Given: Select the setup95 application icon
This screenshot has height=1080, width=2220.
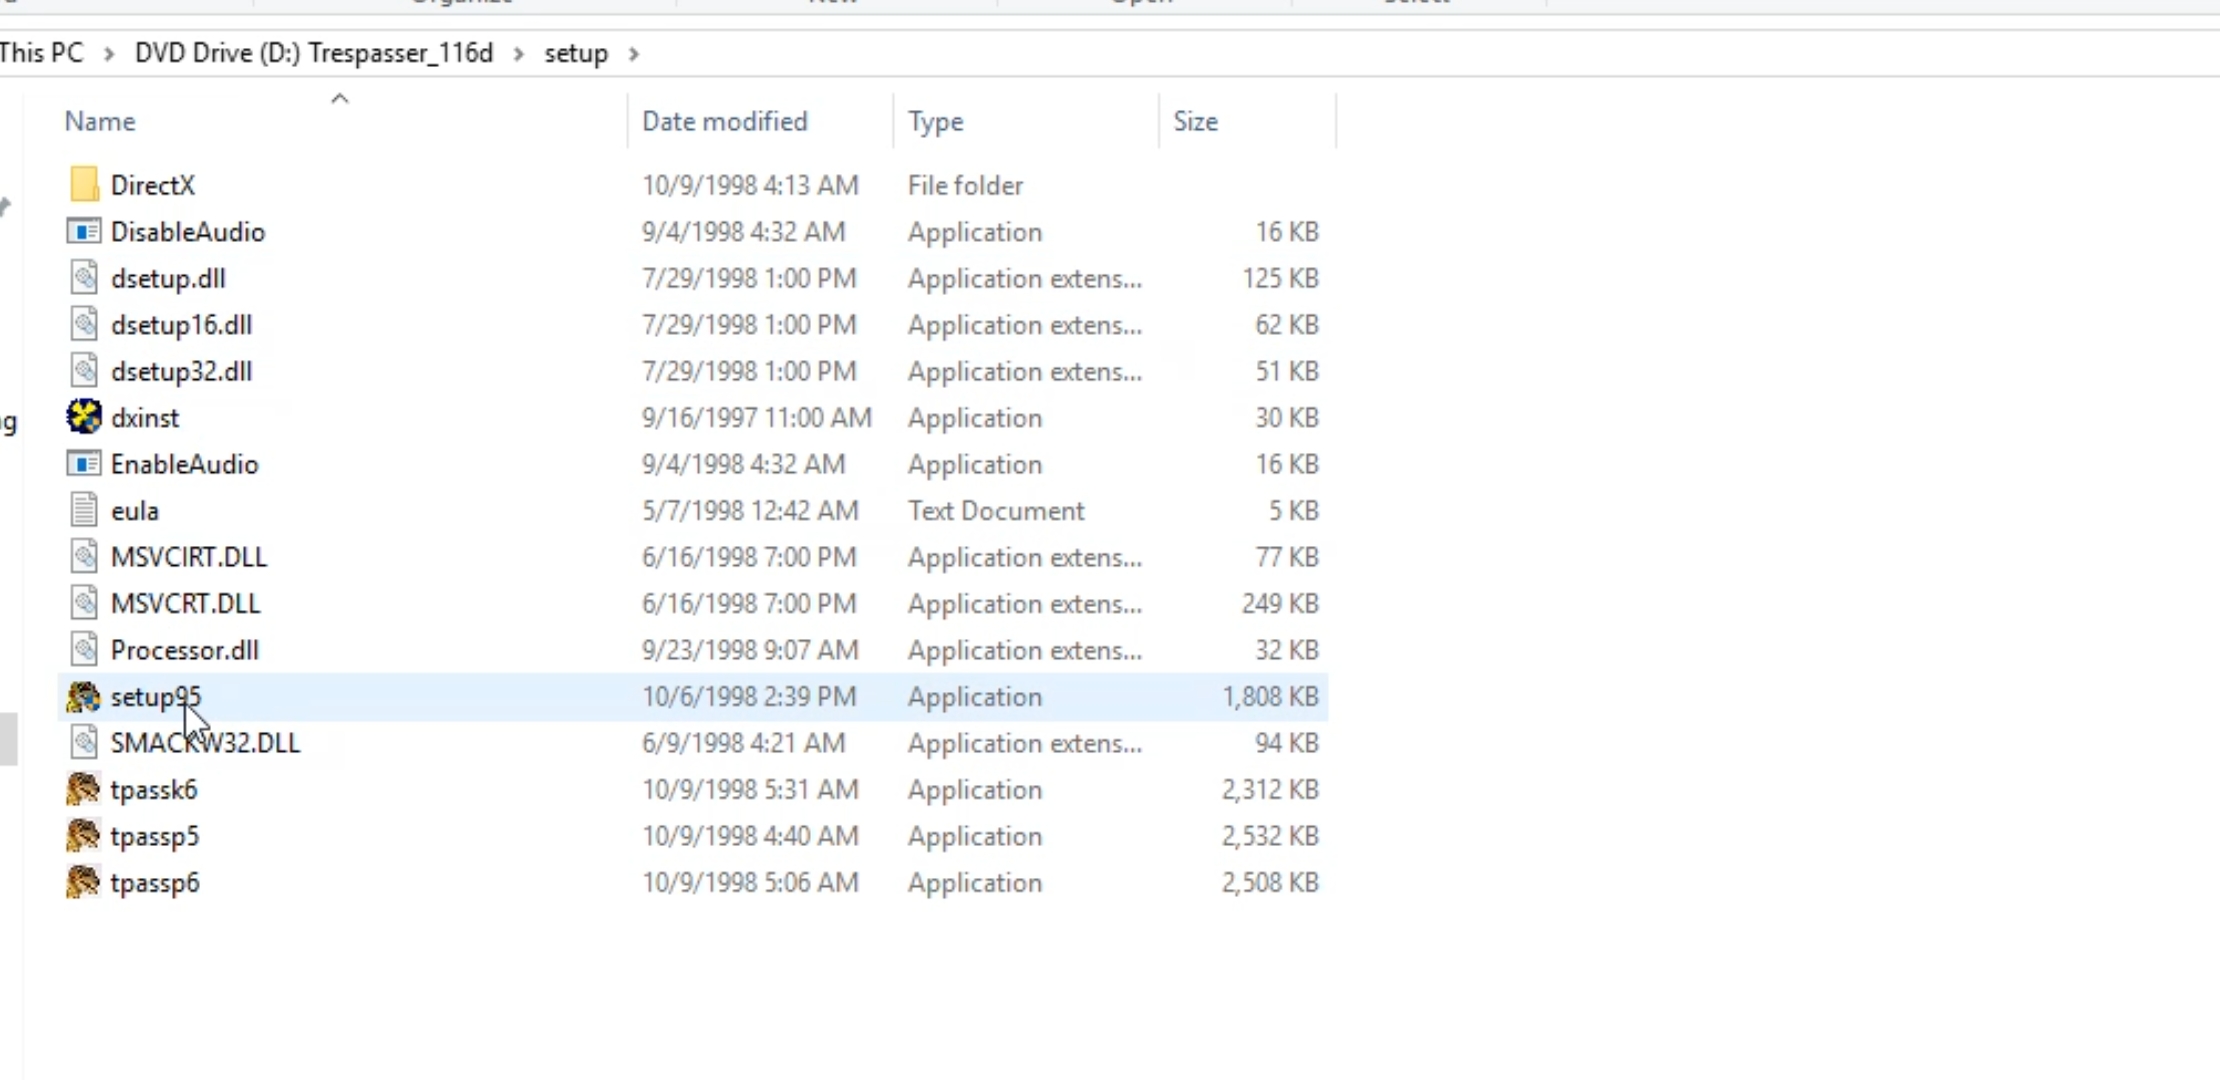Looking at the screenshot, I should coord(84,697).
